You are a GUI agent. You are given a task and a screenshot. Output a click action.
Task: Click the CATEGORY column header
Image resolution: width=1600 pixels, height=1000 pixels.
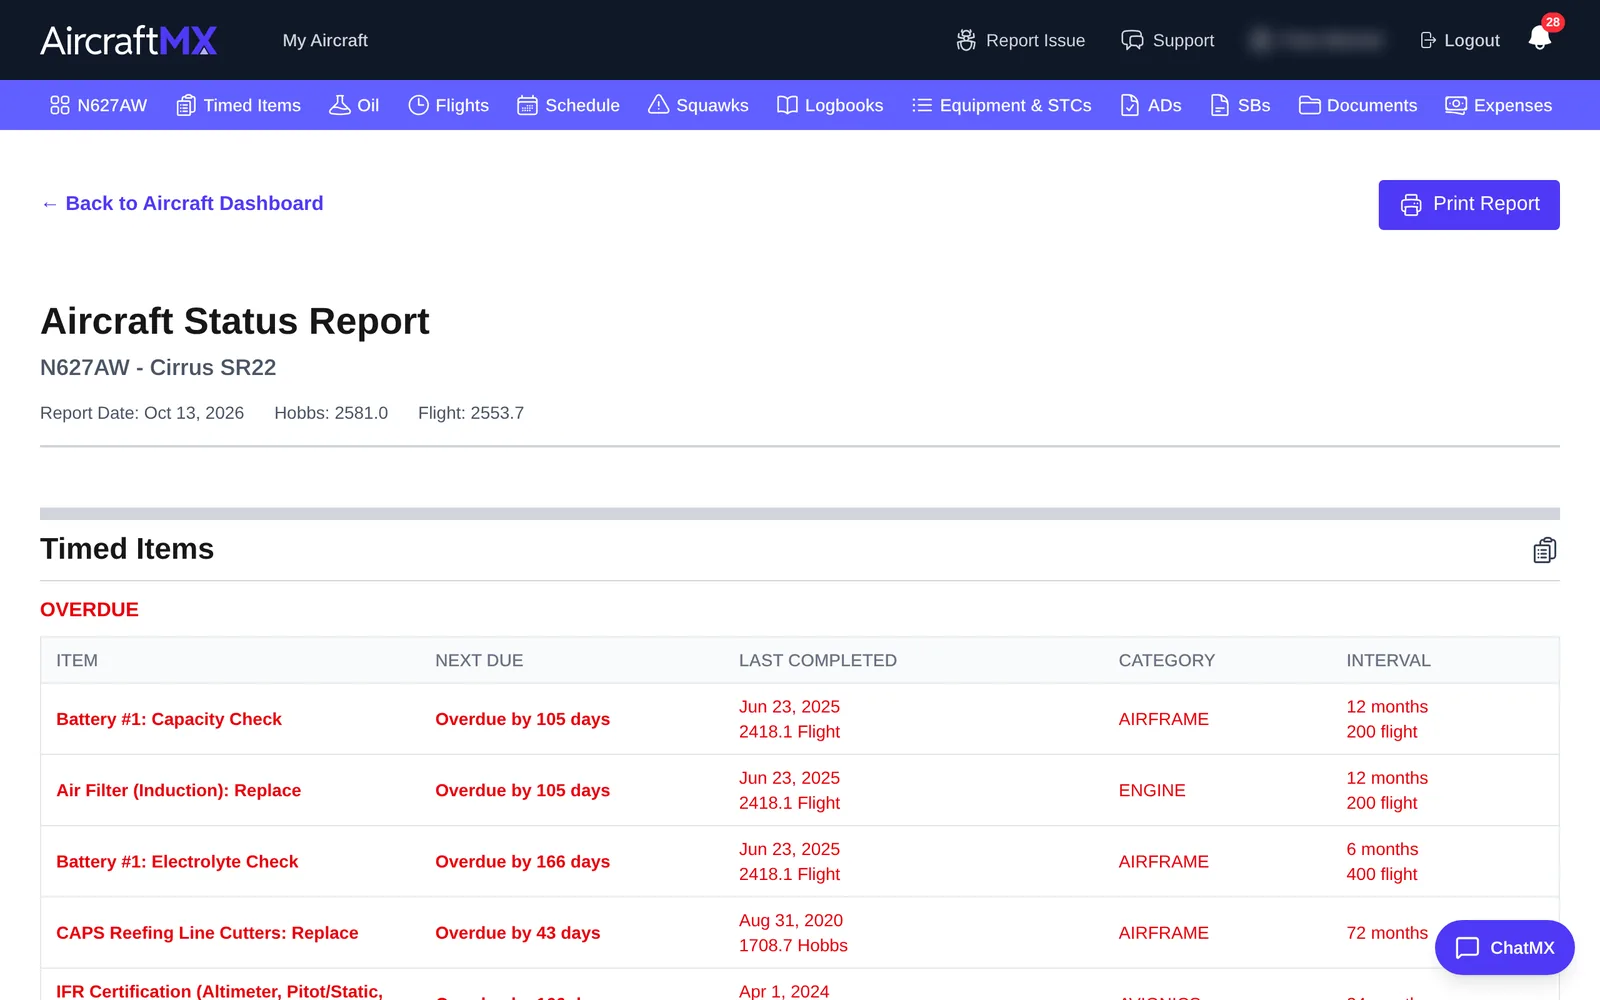click(x=1166, y=660)
